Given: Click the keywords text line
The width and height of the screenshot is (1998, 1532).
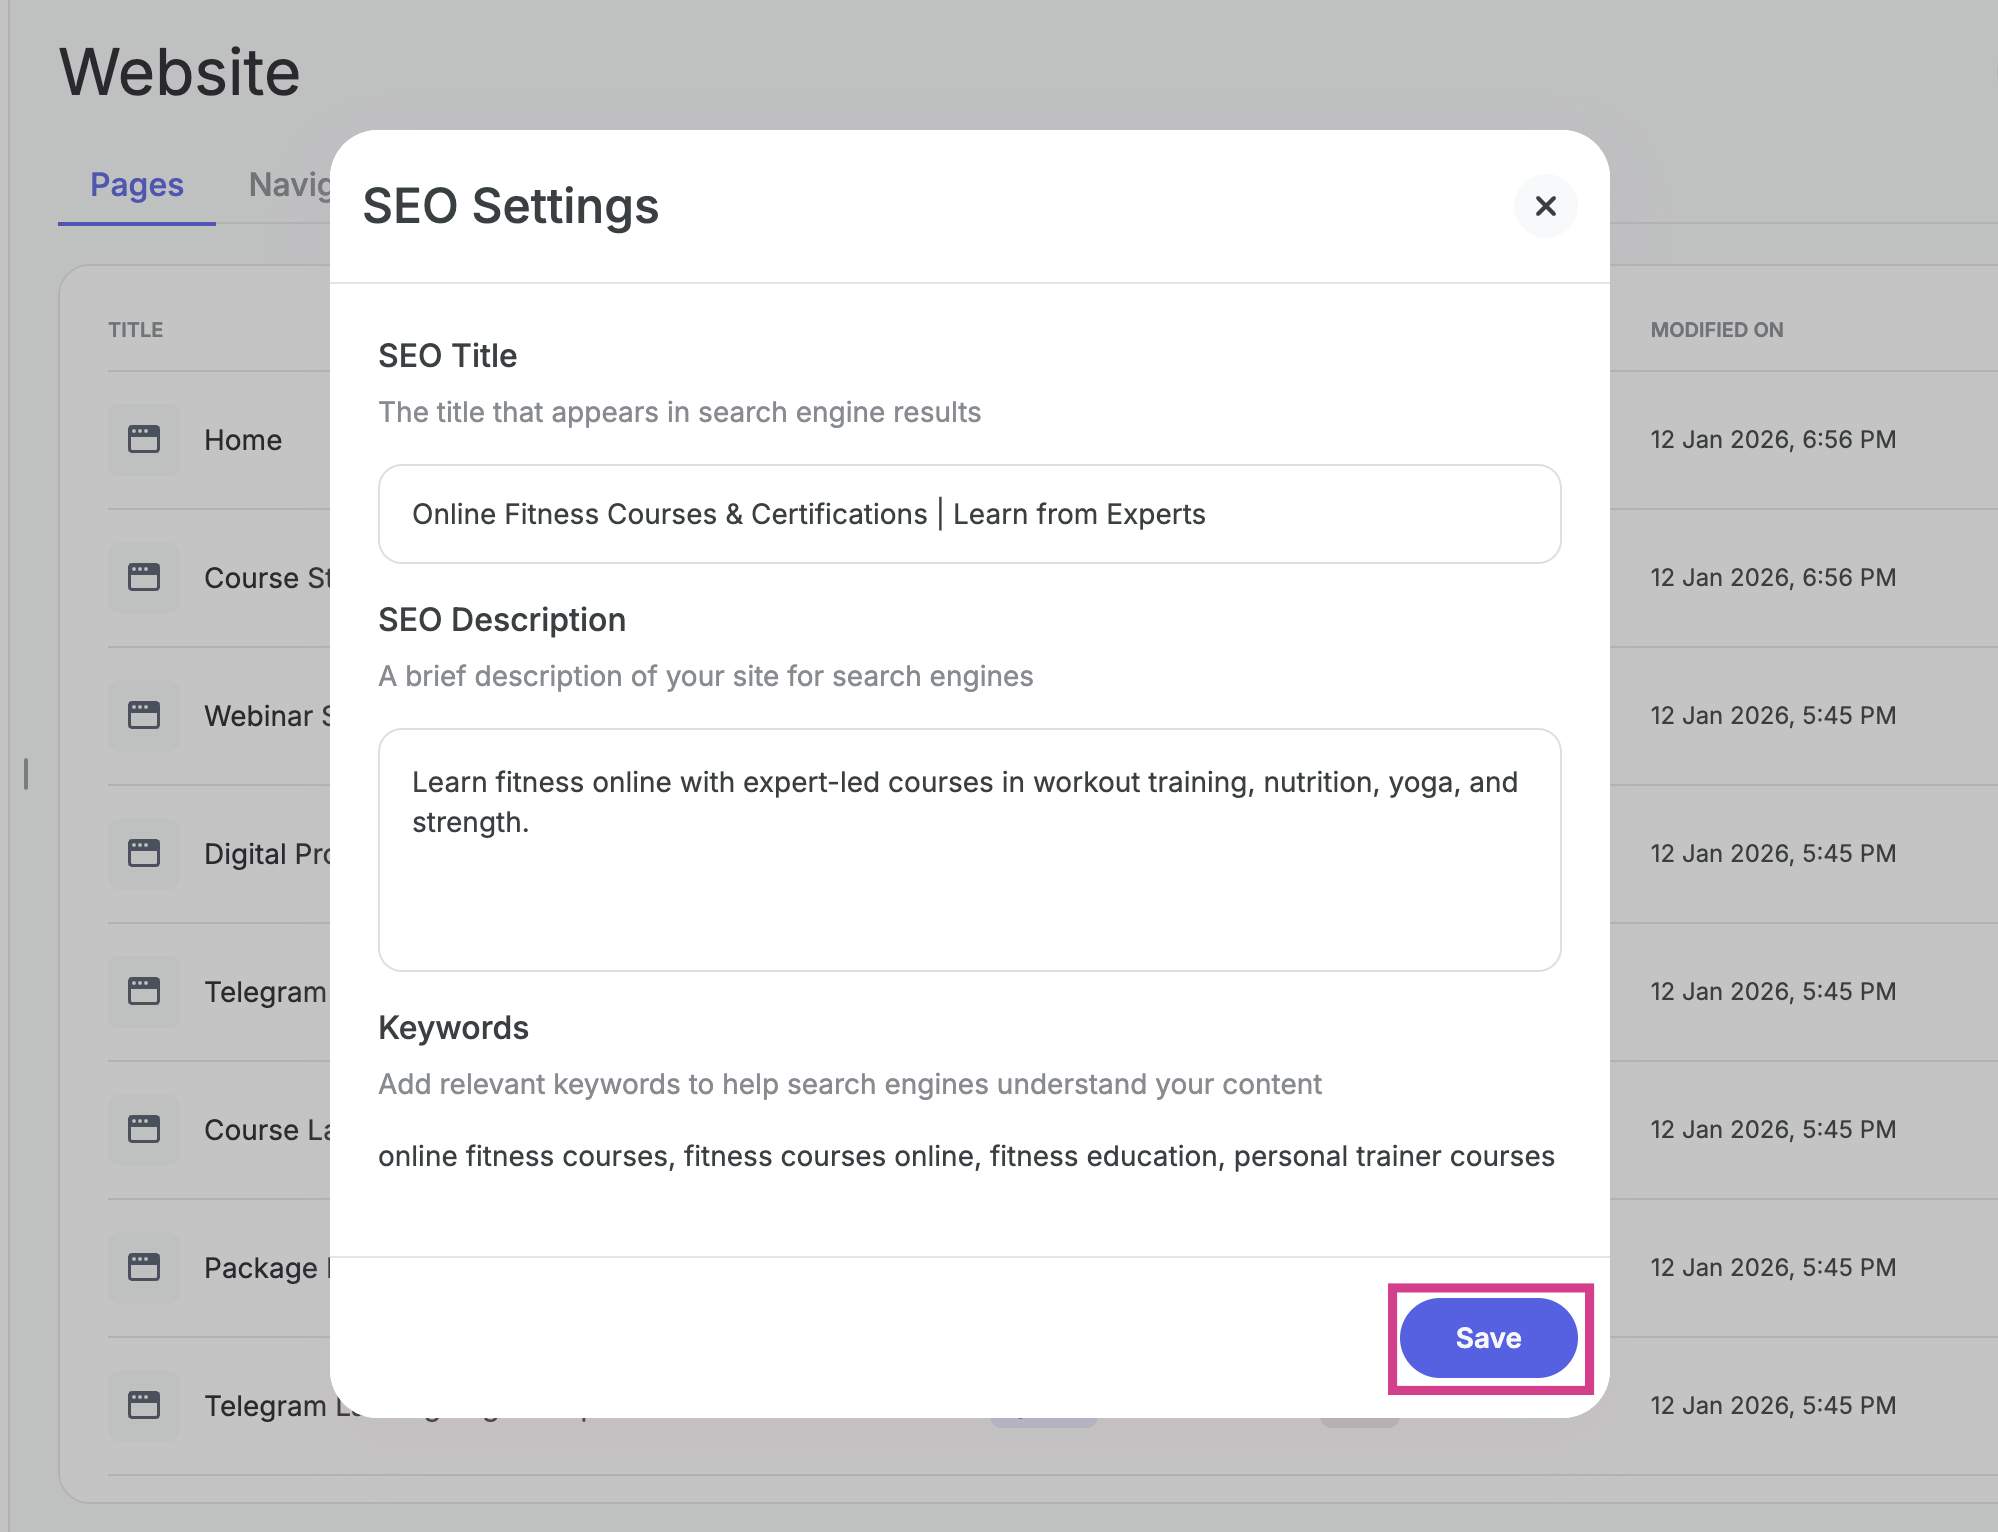Looking at the screenshot, I should 965,1156.
